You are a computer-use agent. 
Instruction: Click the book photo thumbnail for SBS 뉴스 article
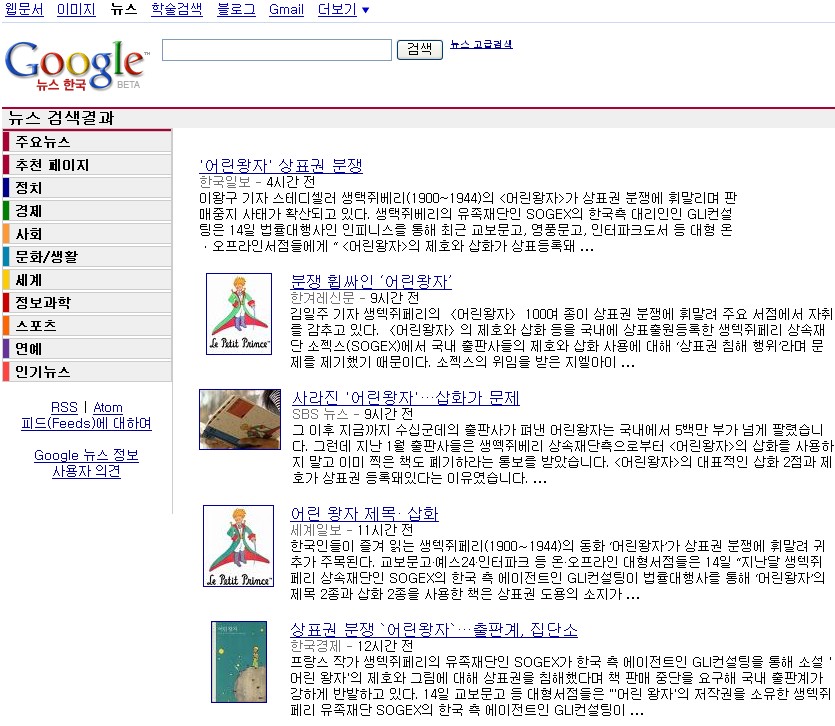pos(240,420)
